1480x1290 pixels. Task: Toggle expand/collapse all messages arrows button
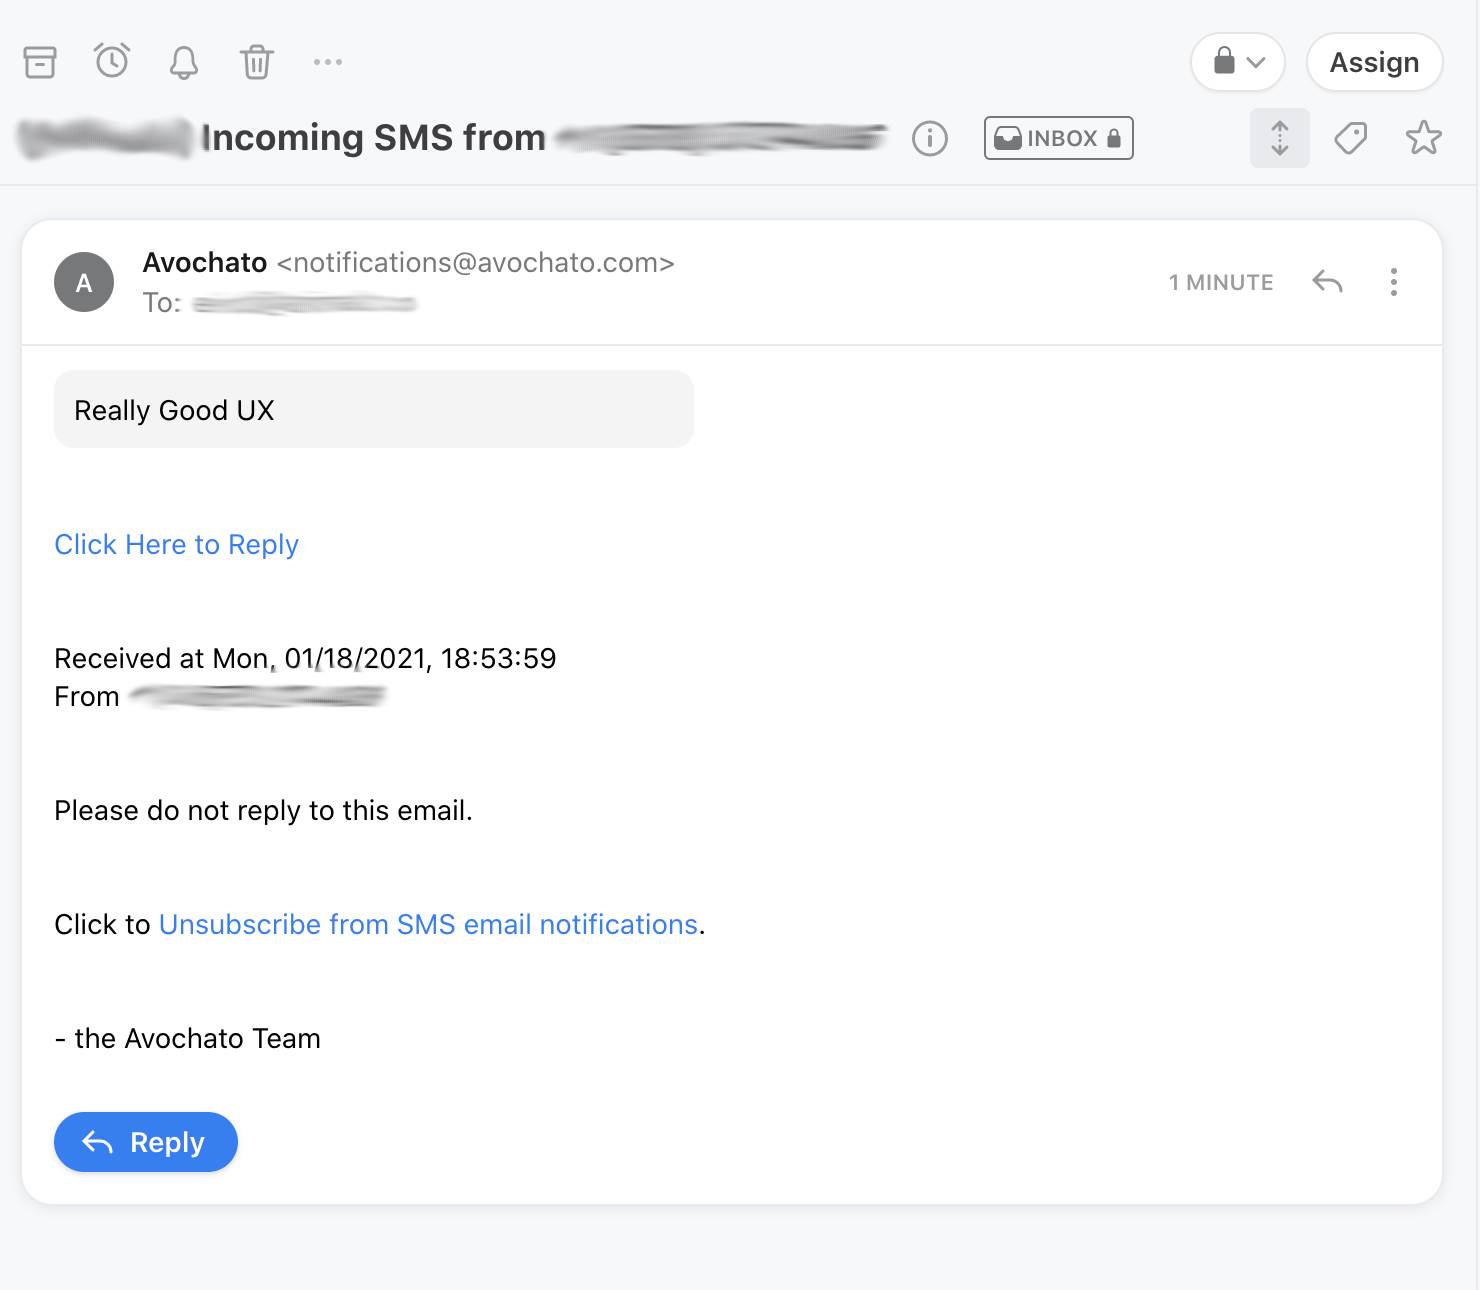pyautogui.click(x=1280, y=138)
